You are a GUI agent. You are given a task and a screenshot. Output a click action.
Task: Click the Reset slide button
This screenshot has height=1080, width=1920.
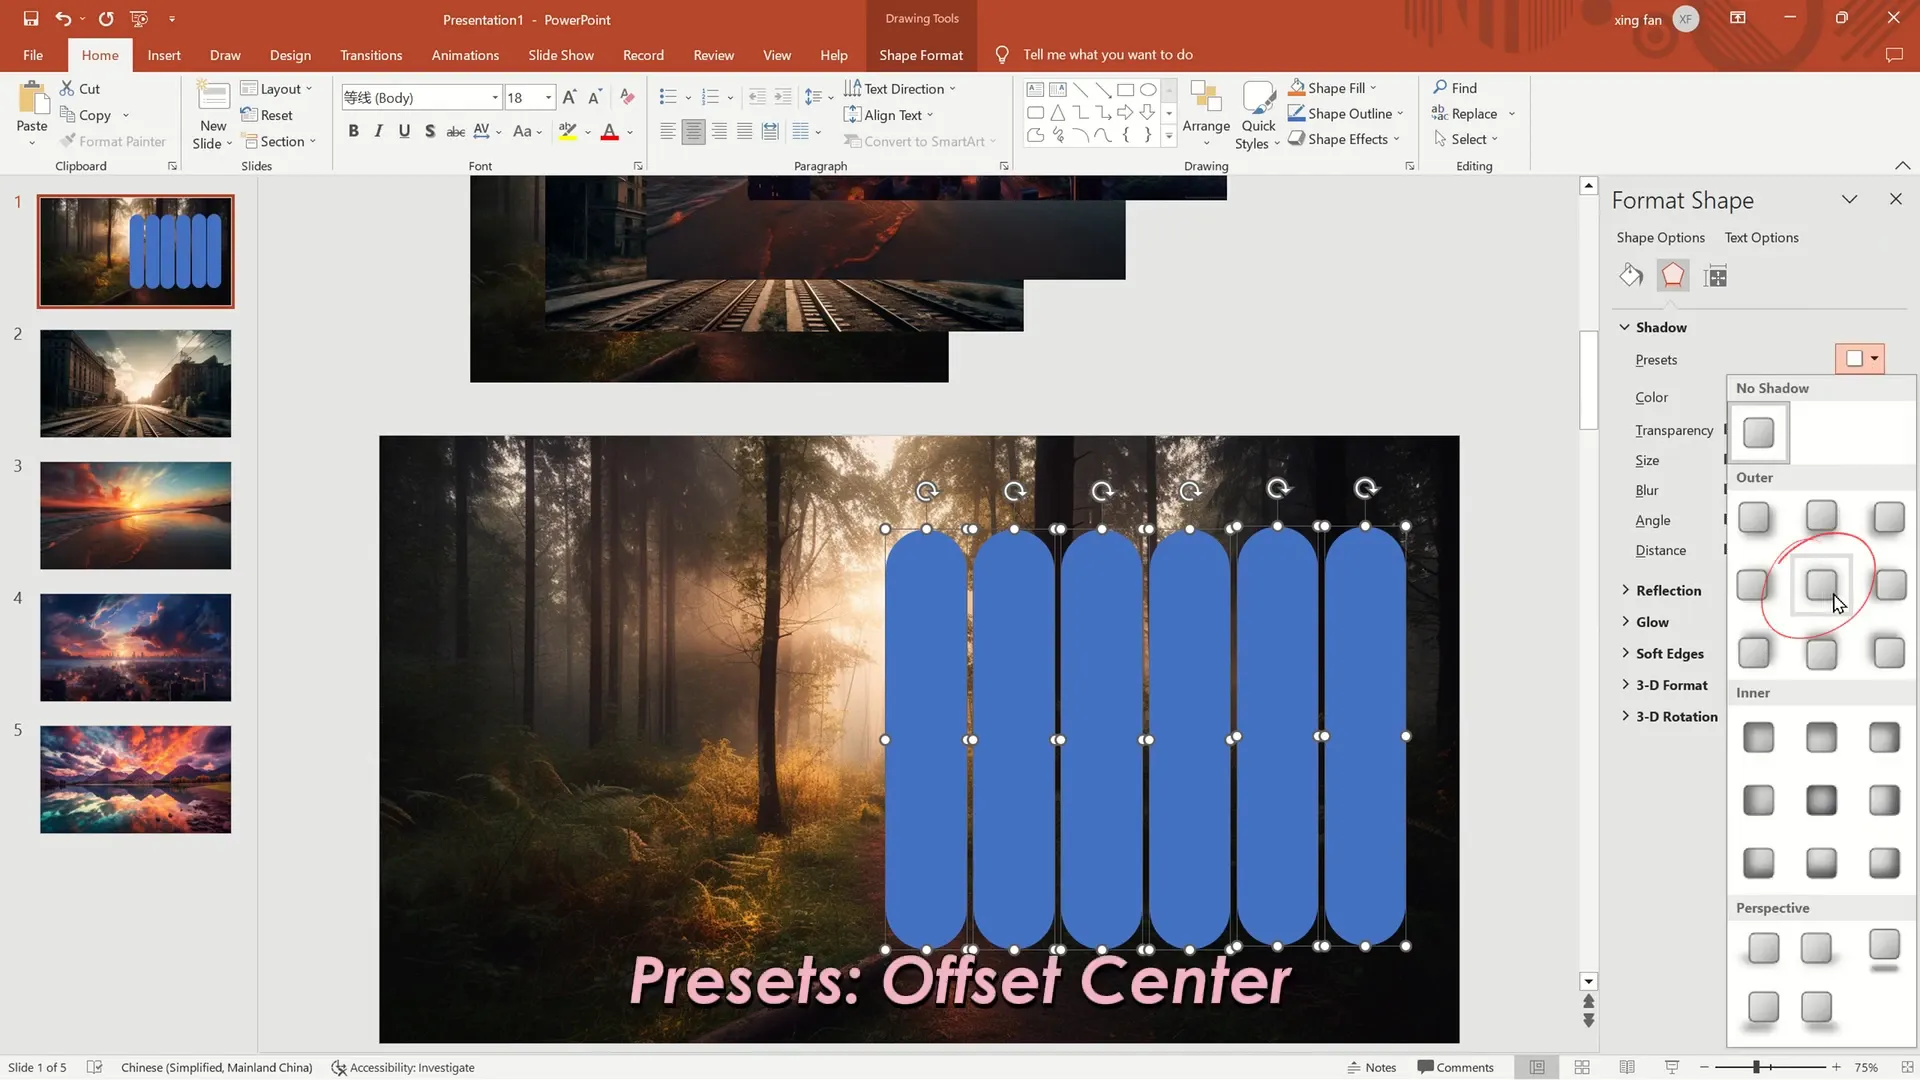point(267,115)
